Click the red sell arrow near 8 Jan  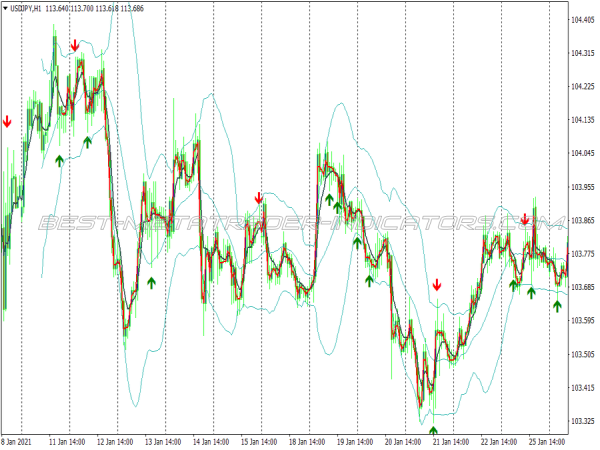click(7, 121)
